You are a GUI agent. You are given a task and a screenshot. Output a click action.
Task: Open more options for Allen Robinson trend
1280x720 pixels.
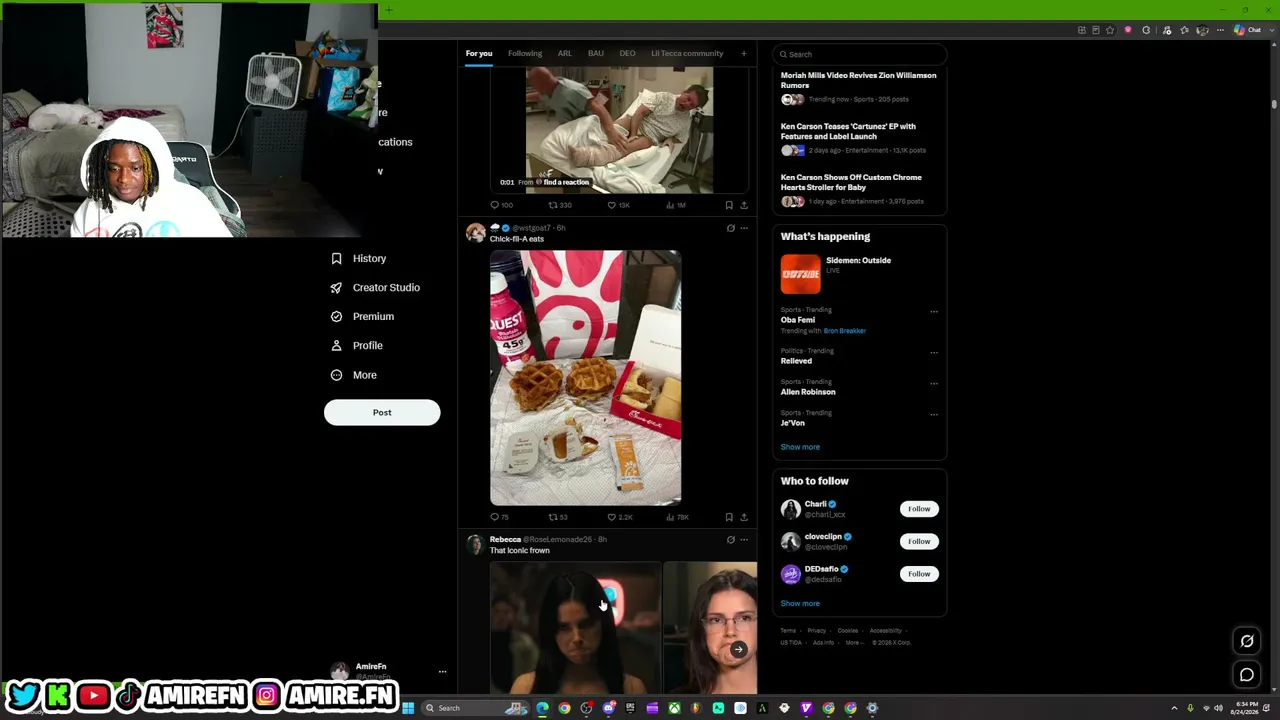pyautogui.click(x=934, y=383)
